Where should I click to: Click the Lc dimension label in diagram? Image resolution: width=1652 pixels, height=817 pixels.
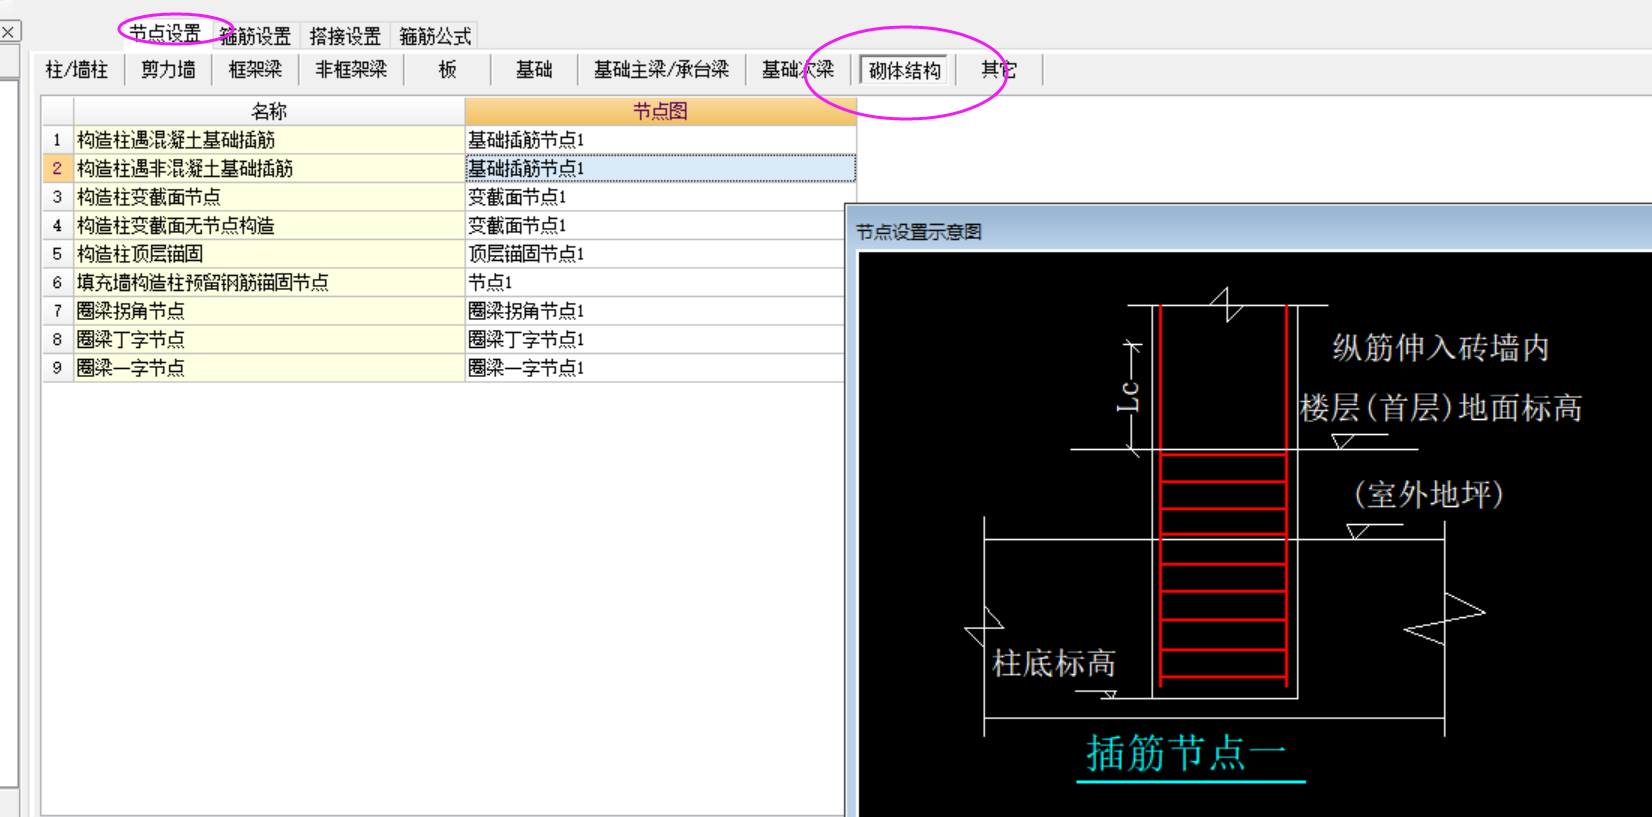(x=1127, y=396)
